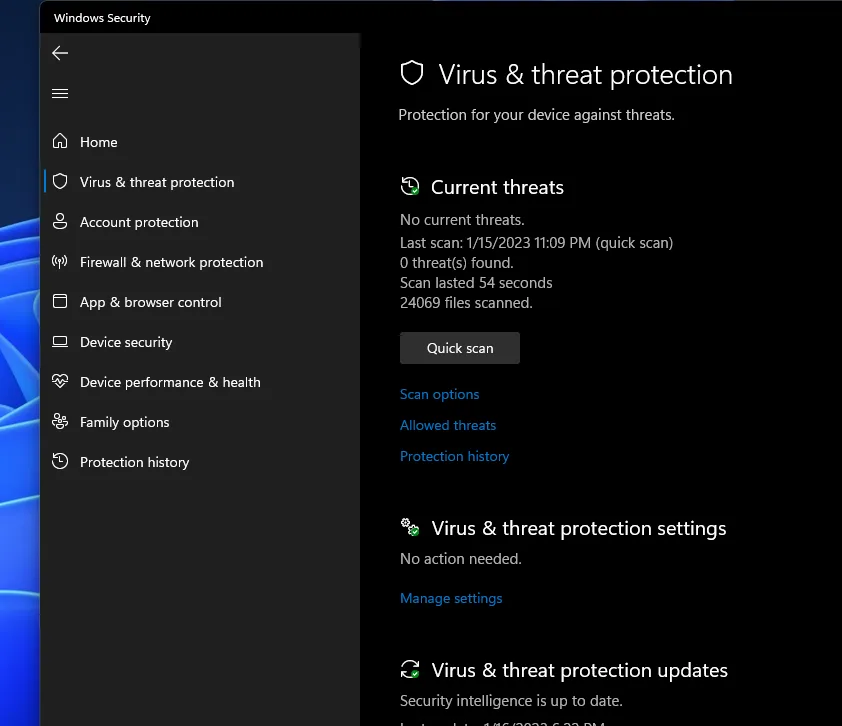Screen dimensions: 842x726
Task: Click the Home house icon
Action: (x=60, y=142)
